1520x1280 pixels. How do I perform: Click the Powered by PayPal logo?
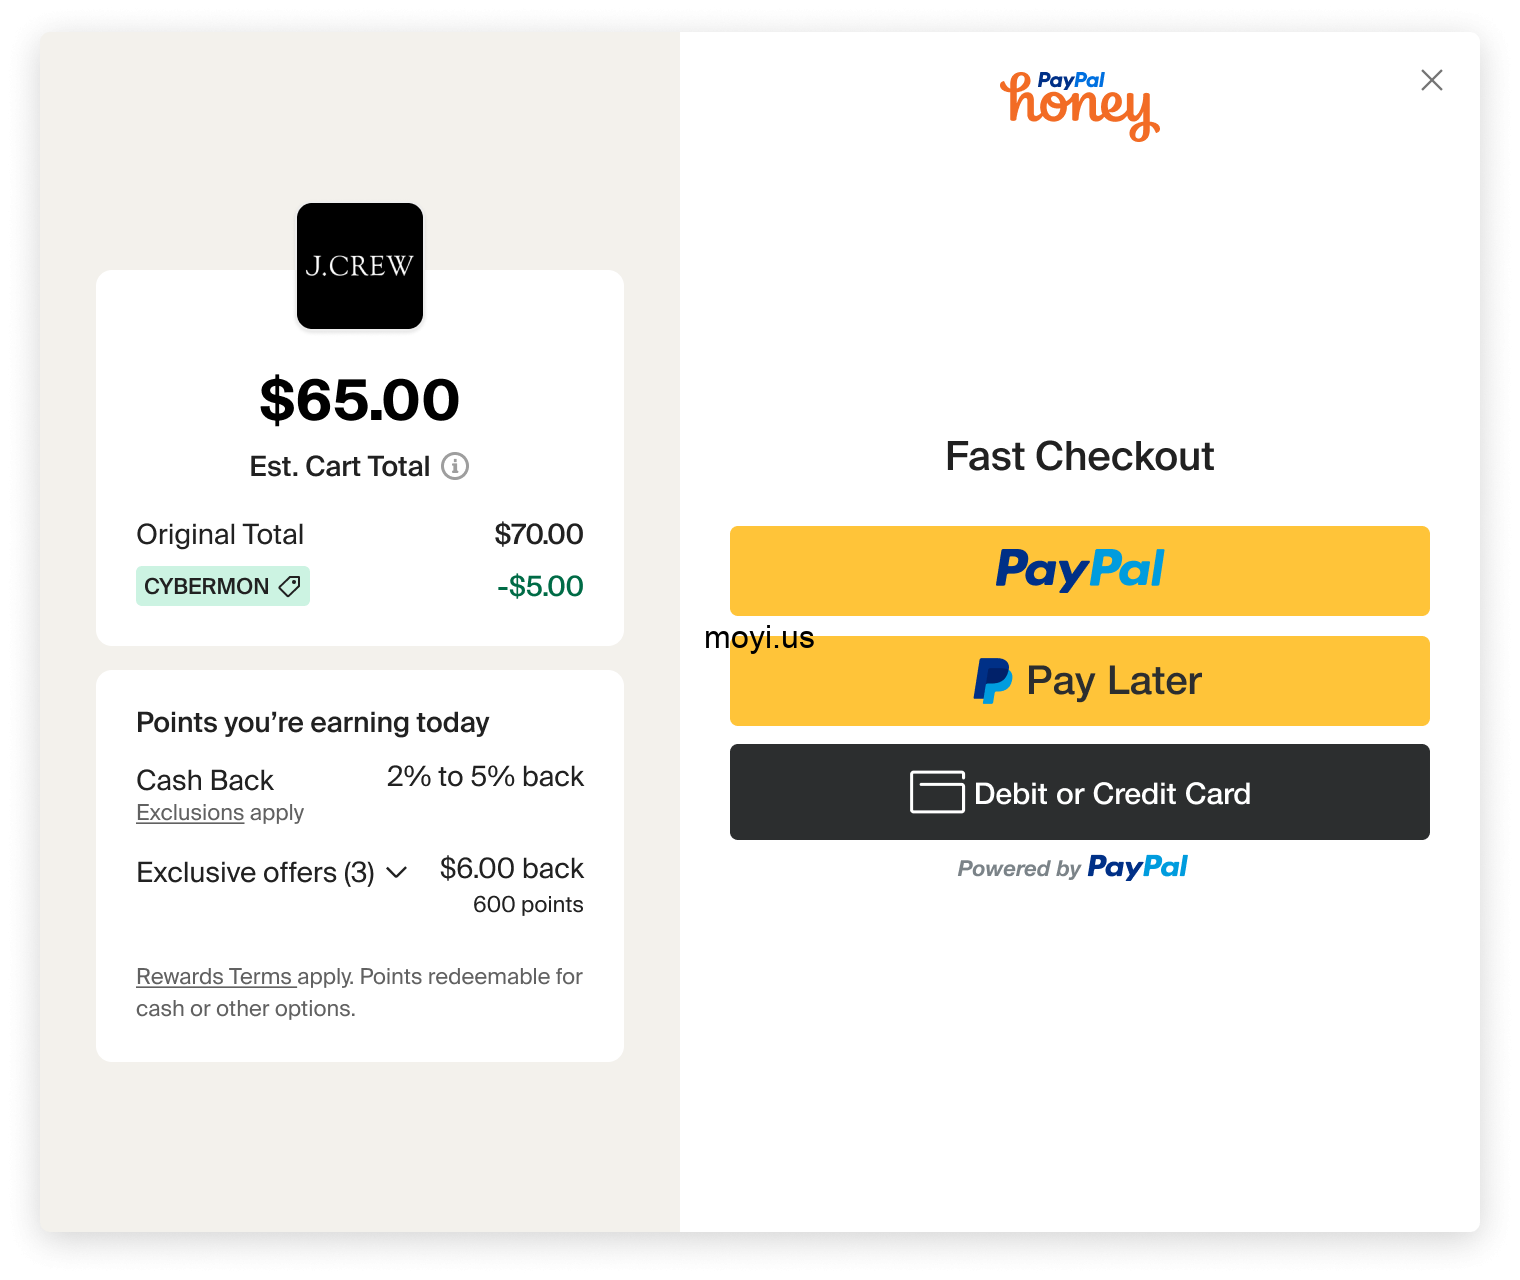click(x=1137, y=867)
